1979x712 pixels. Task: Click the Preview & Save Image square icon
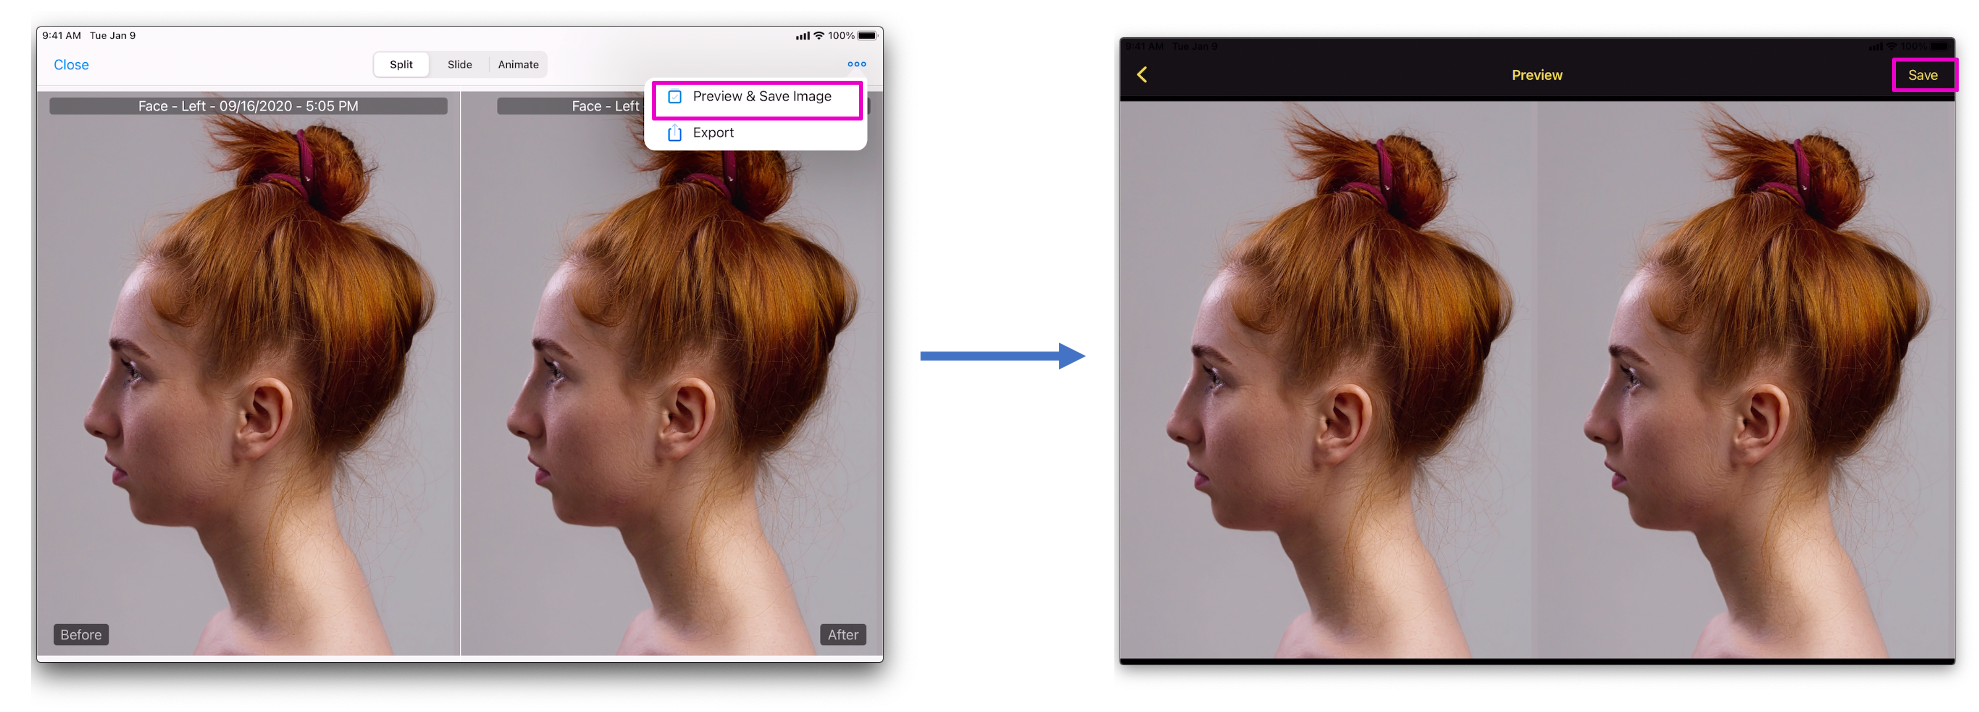click(x=675, y=97)
